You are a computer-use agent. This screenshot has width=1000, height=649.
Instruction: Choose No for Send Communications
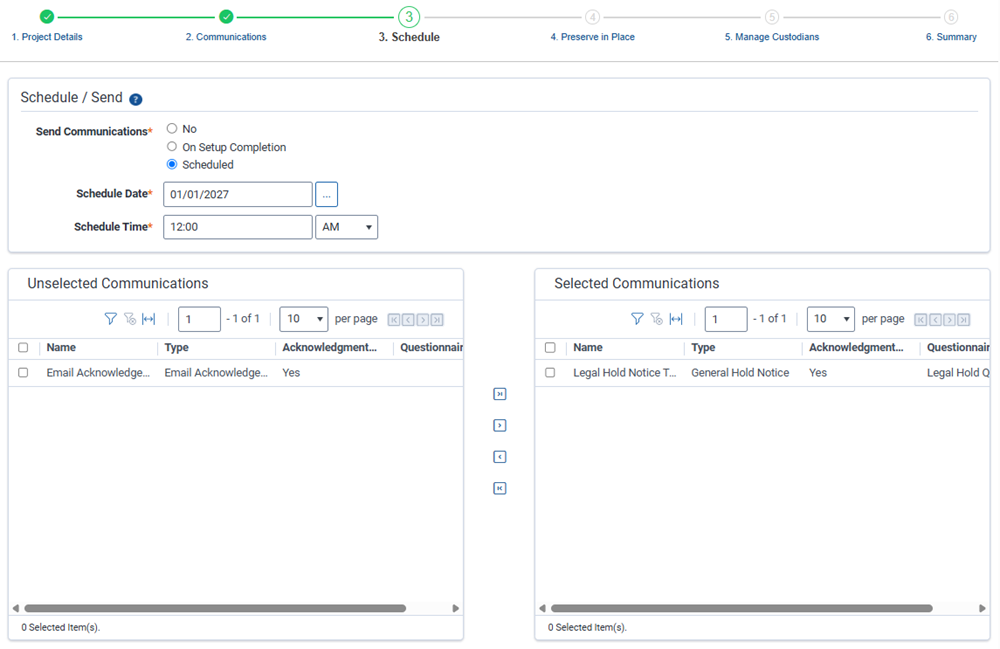[172, 129]
